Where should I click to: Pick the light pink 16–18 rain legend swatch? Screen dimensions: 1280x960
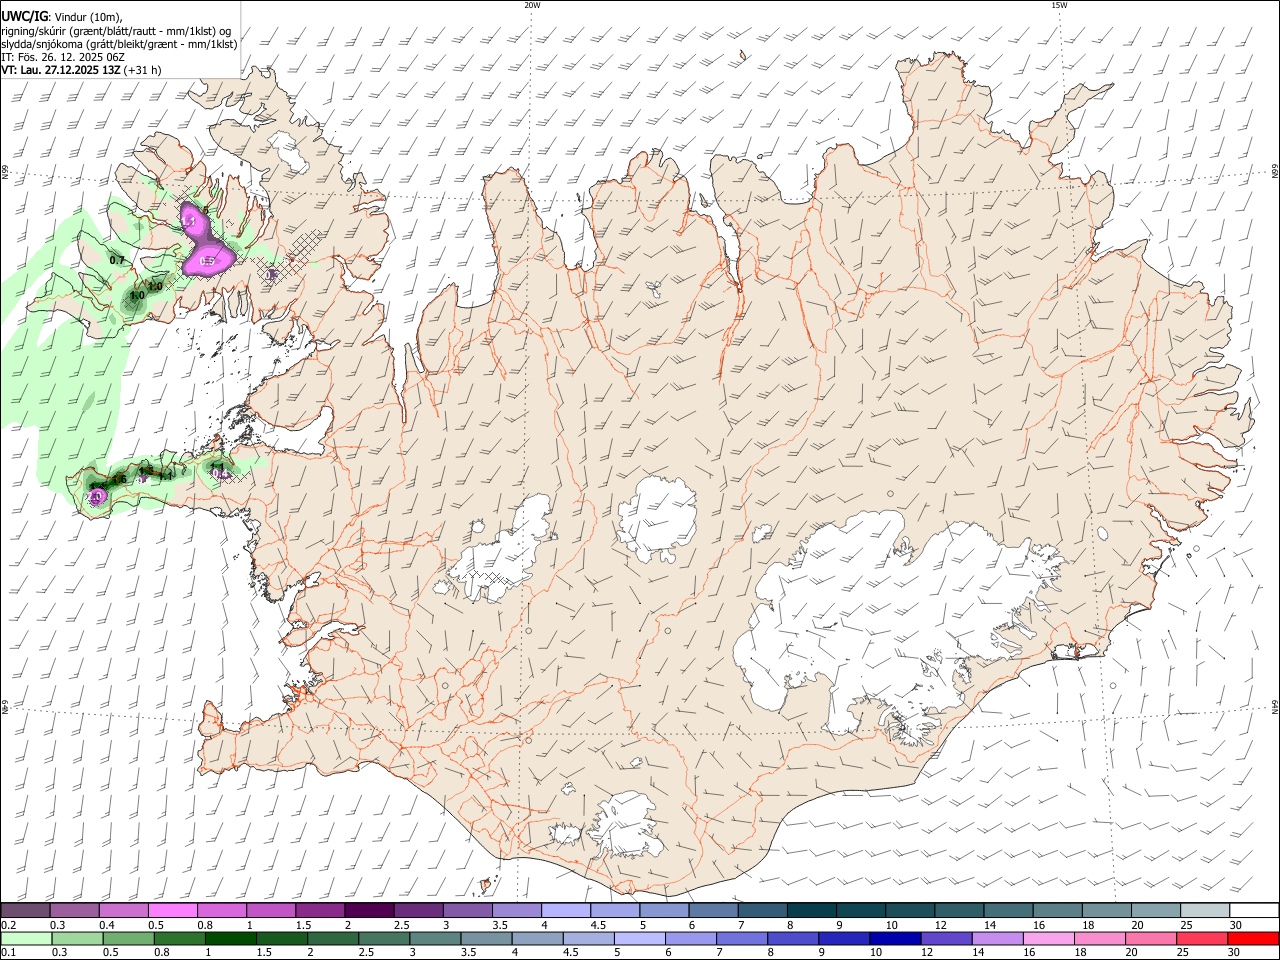(1049, 938)
